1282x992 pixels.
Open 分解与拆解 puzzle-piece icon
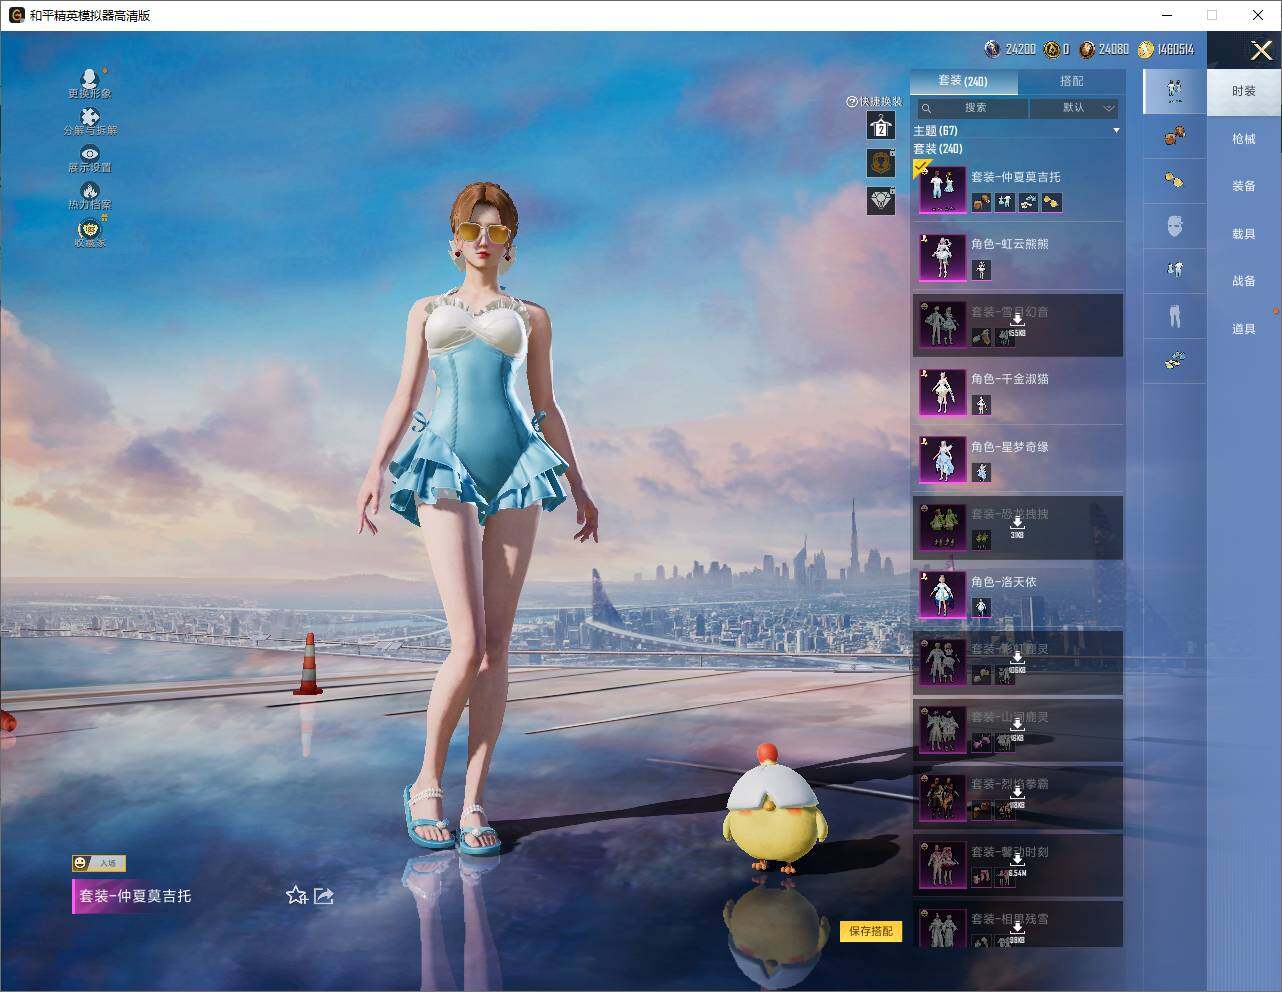pyautogui.click(x=90, y=122)
